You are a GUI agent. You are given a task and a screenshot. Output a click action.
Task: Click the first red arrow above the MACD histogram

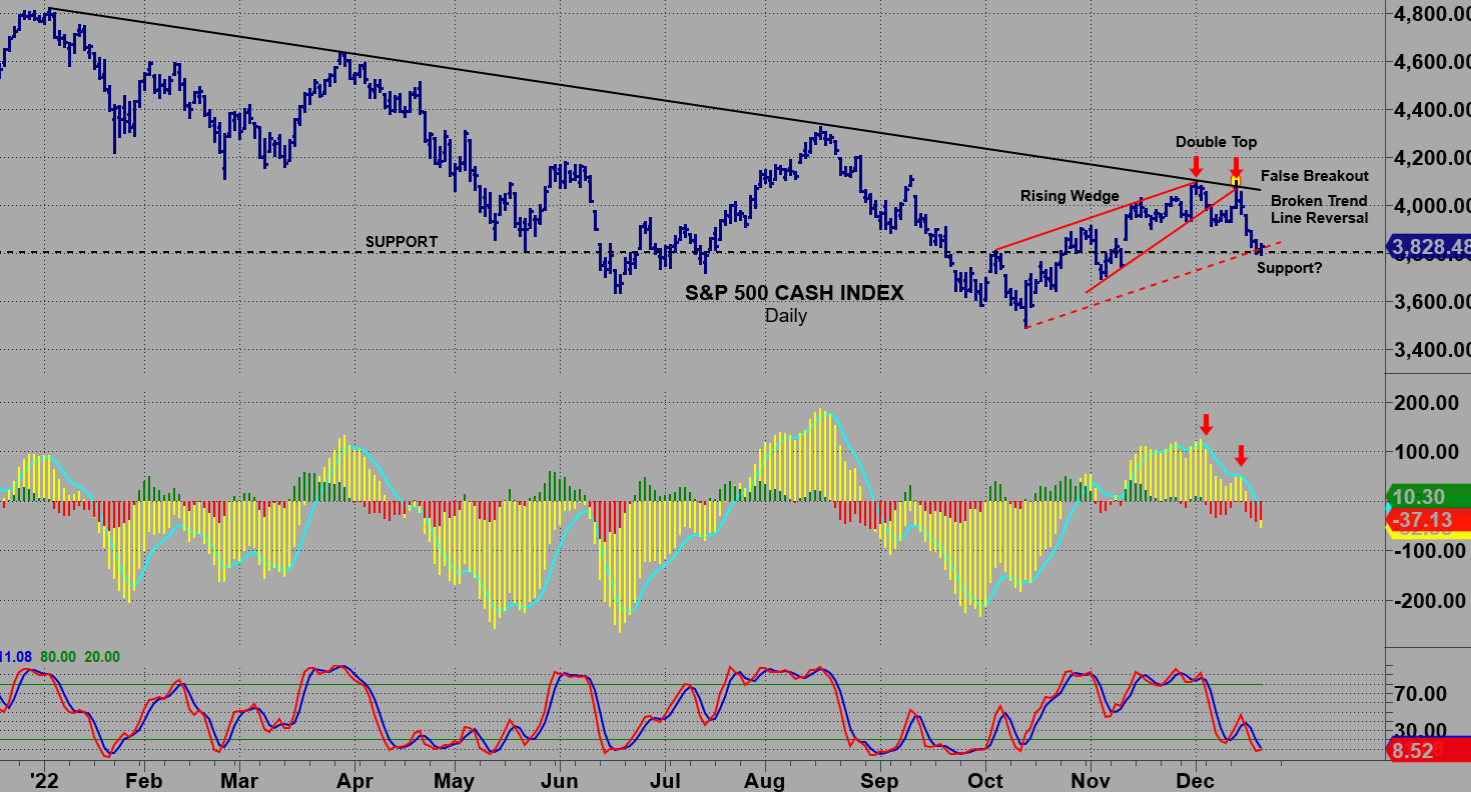[x=1206, y=424]
